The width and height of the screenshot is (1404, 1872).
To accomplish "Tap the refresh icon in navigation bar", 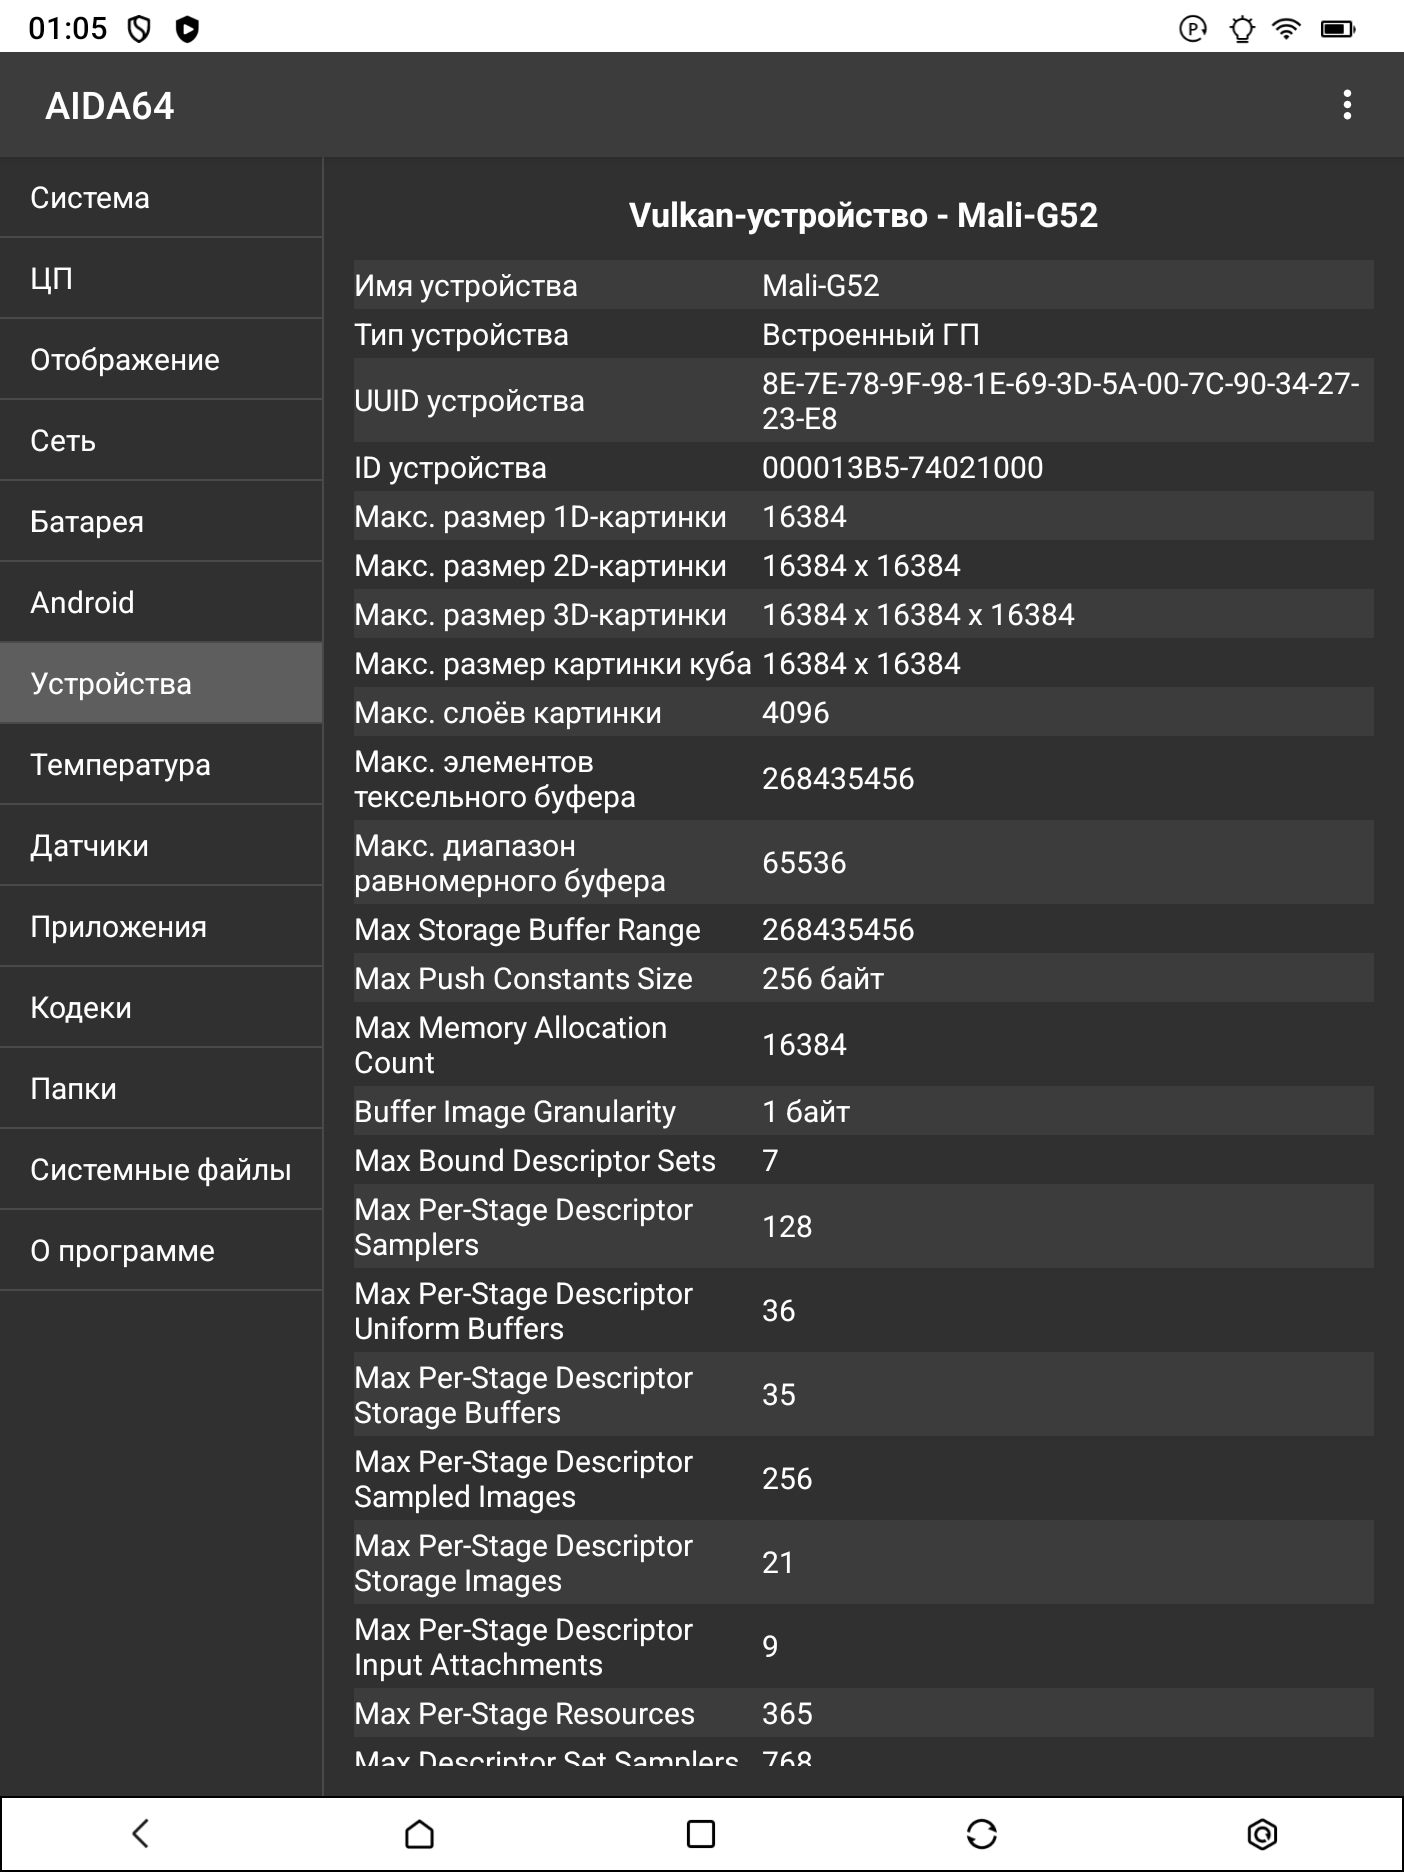I will (x=981, y=1833).
